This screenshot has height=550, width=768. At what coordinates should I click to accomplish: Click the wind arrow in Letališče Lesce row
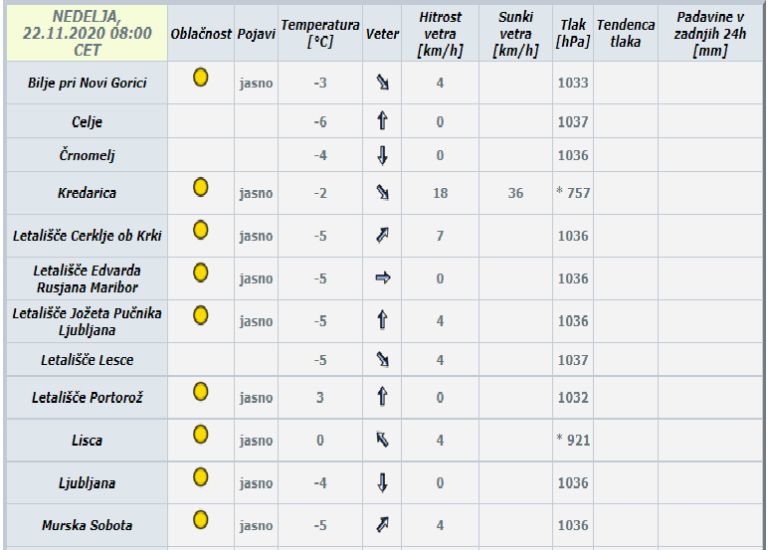pos(383,359)
